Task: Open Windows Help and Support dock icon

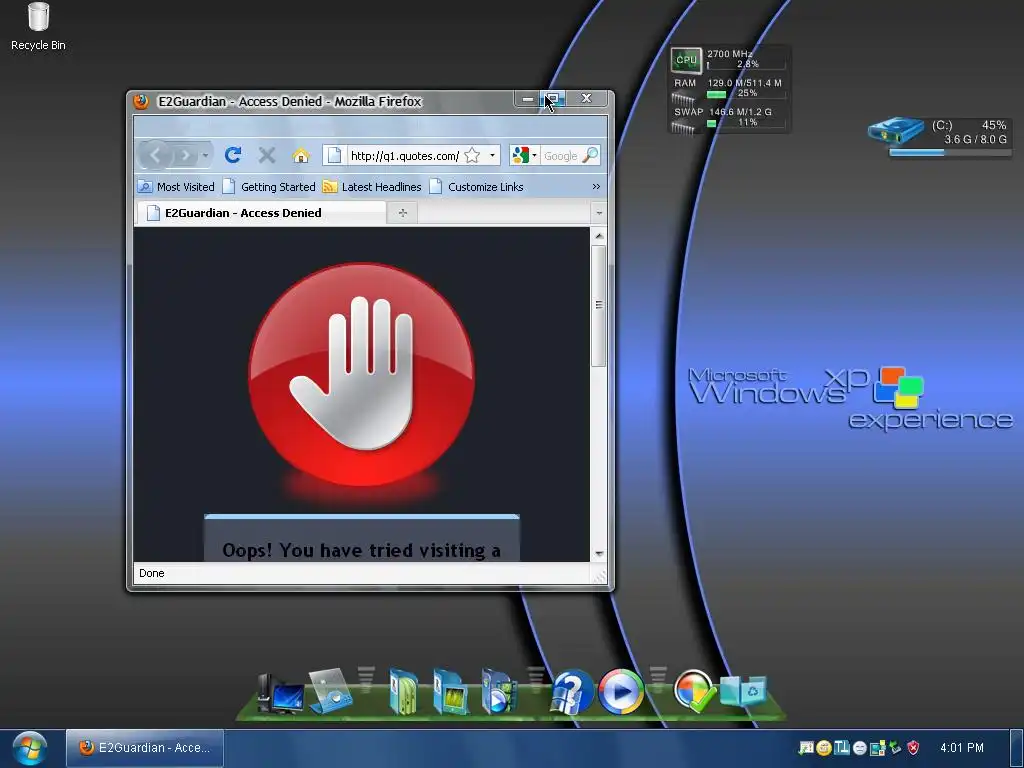Action: [571, 692]
